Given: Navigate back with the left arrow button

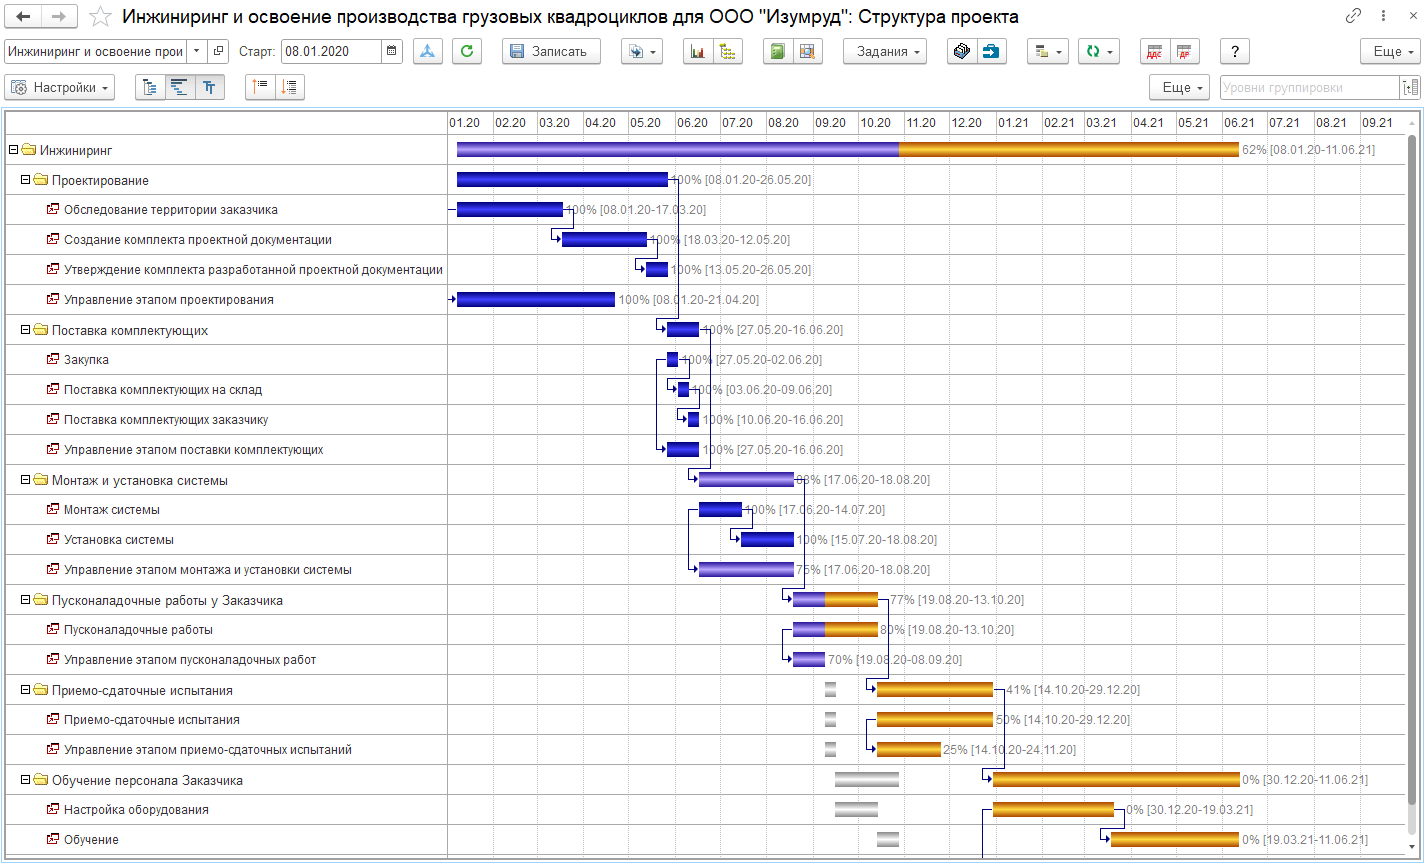Looking at the screenshot, I should click(24, 16).
